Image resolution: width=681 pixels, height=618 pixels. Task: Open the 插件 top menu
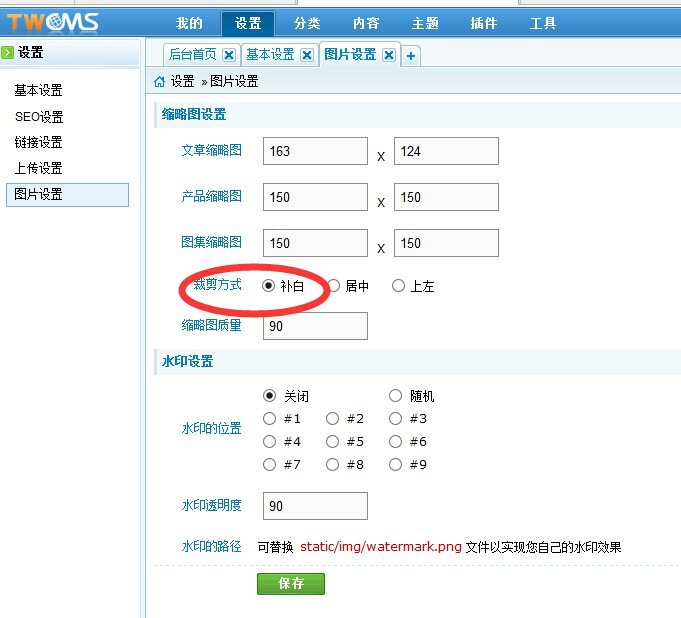pyautogui.click(x=483, y=24)
